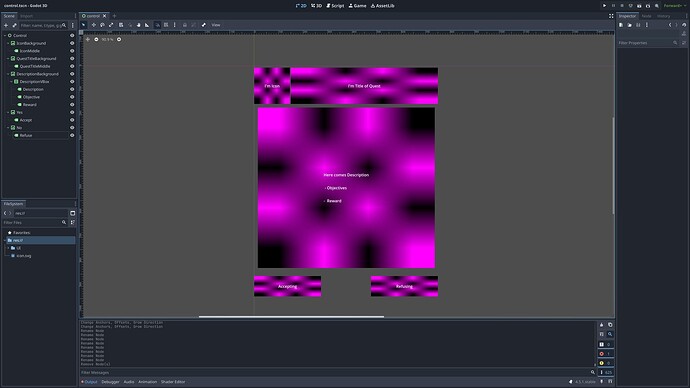
Task: Activate the Move mode tool
Action: pyautogui.click(x=93, y=25)
